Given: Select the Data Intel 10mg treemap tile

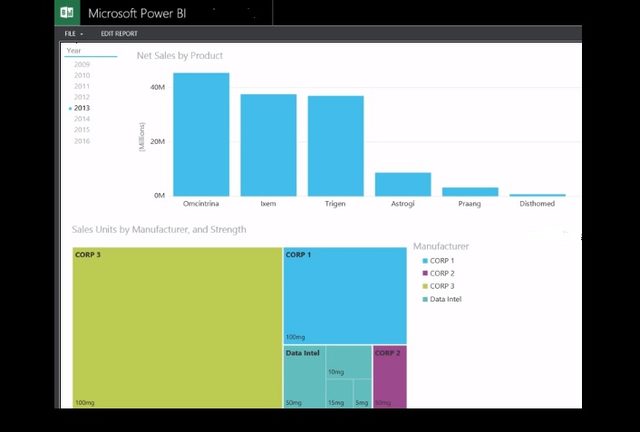Looking at the screenshot, I should pos(349,362).
